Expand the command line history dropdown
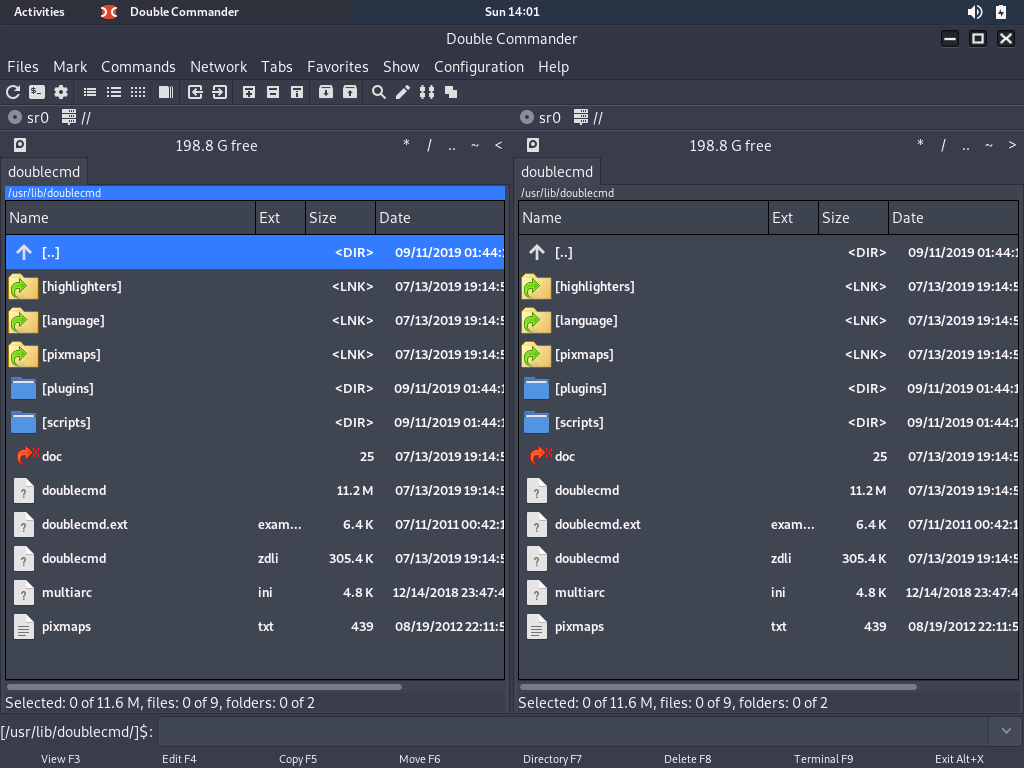Screen dimensions: 1024x768 pyautogui.click(x=1006, y=731)
